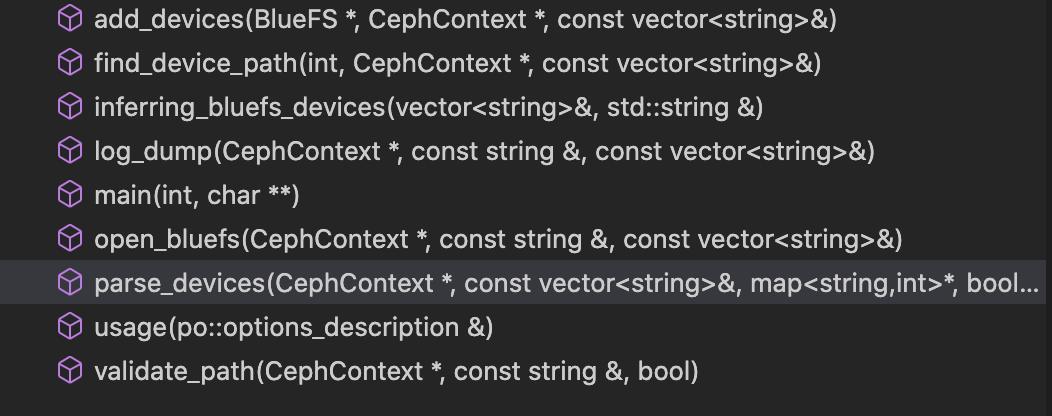Navigate to main(int, char **)

click(197, 195)
